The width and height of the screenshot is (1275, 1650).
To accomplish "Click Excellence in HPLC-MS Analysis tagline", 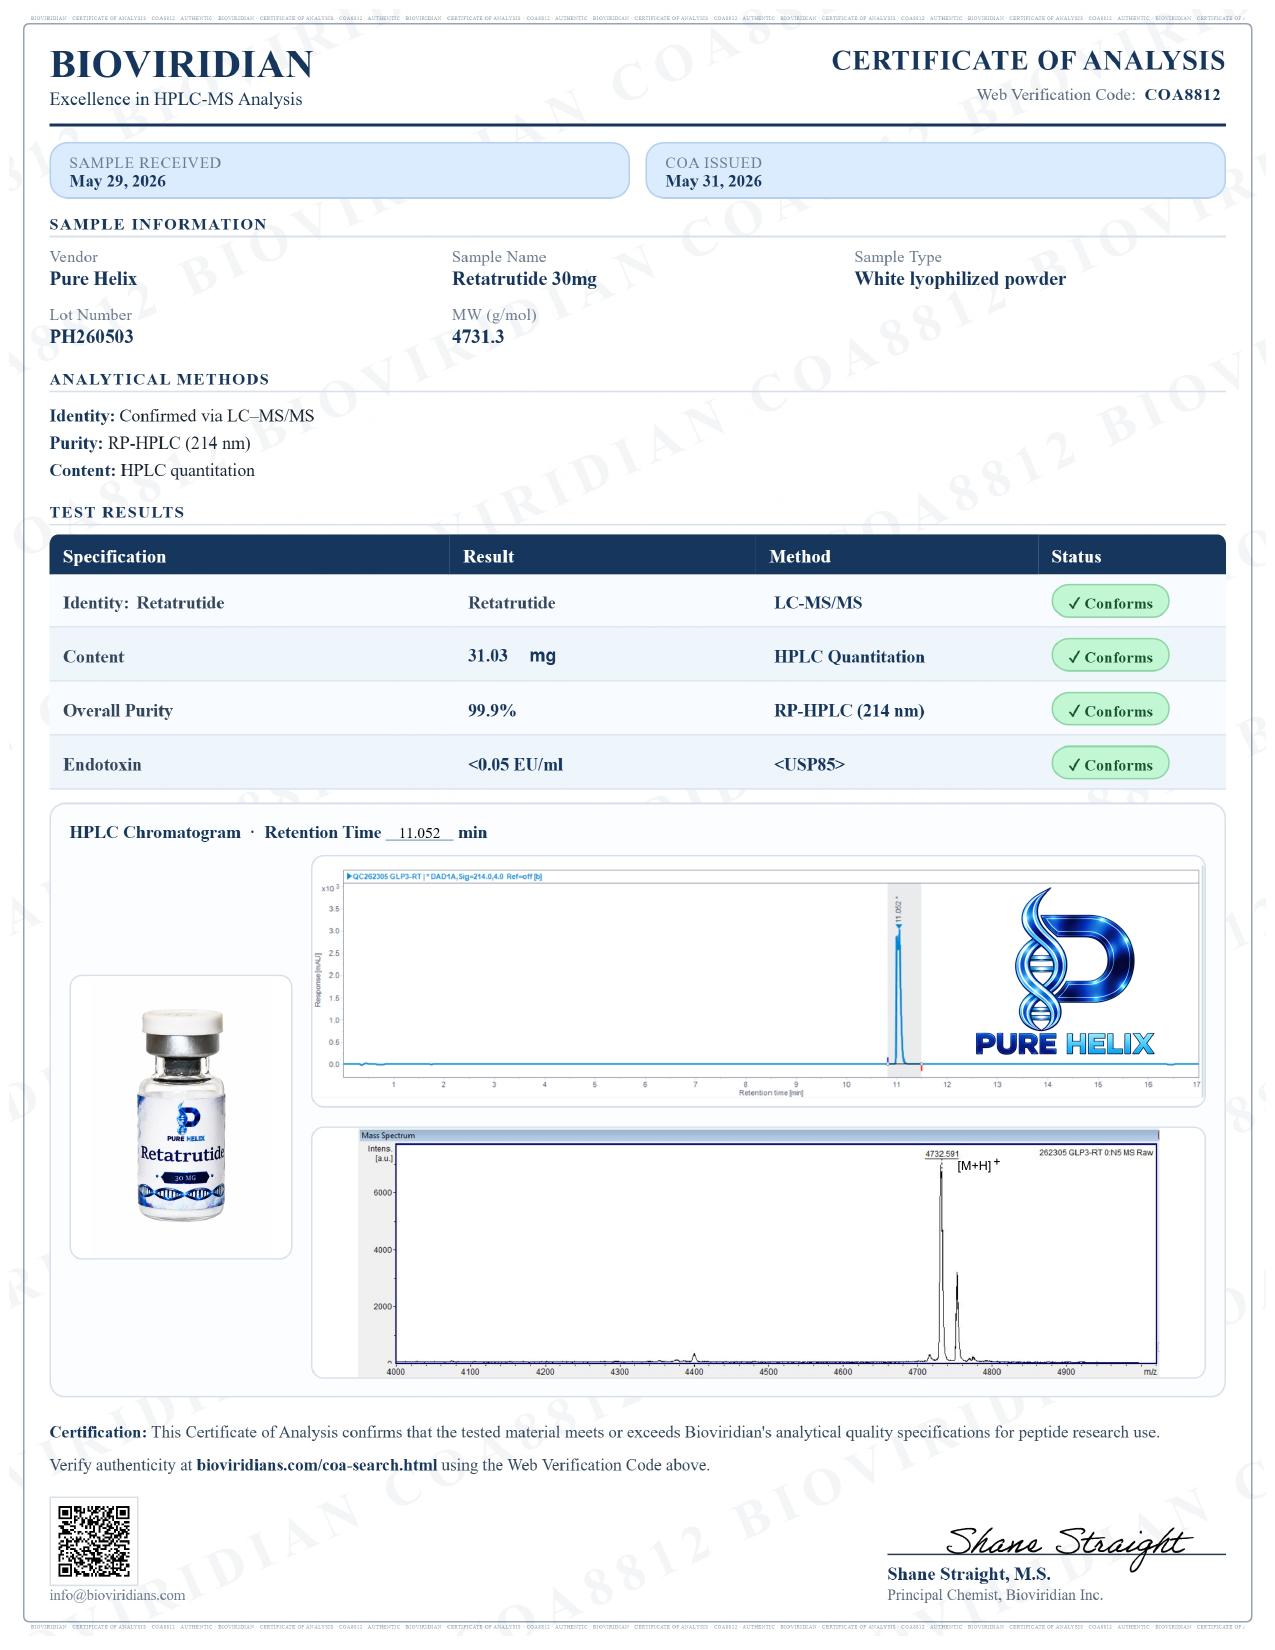I will click(176, 99).
